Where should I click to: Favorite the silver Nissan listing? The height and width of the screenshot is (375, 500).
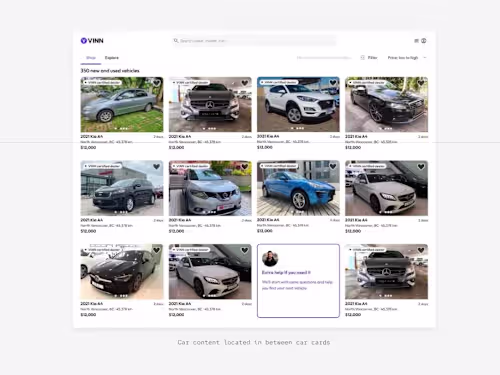pos(245,166)
